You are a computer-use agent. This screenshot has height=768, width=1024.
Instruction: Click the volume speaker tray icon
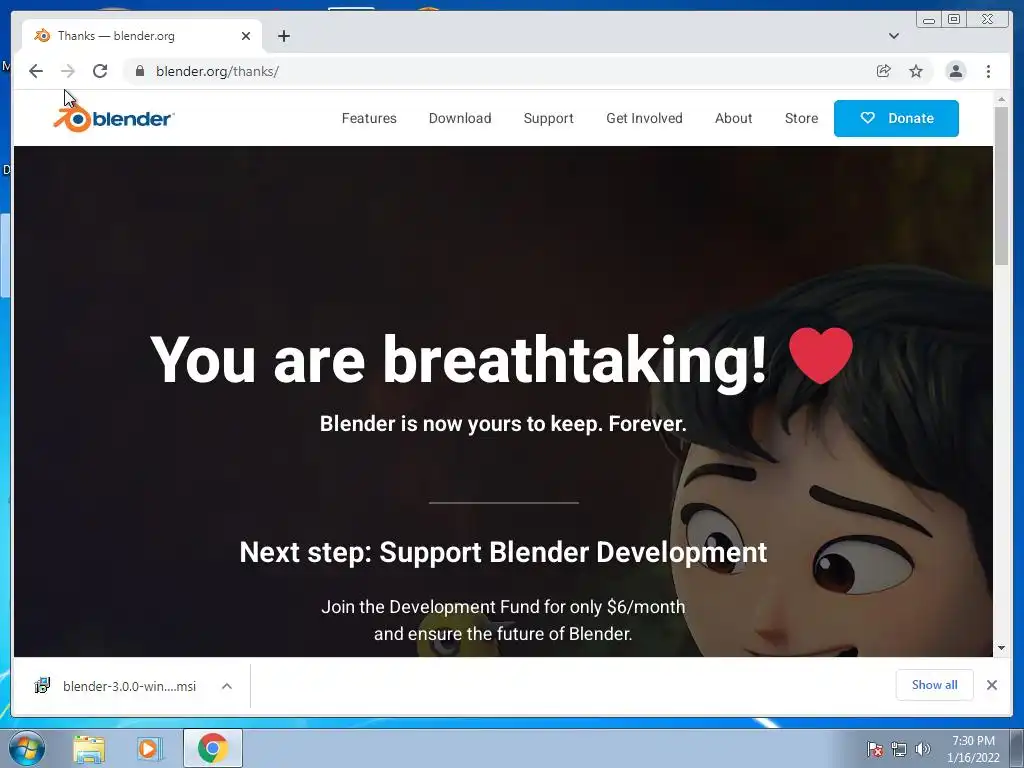923,748
